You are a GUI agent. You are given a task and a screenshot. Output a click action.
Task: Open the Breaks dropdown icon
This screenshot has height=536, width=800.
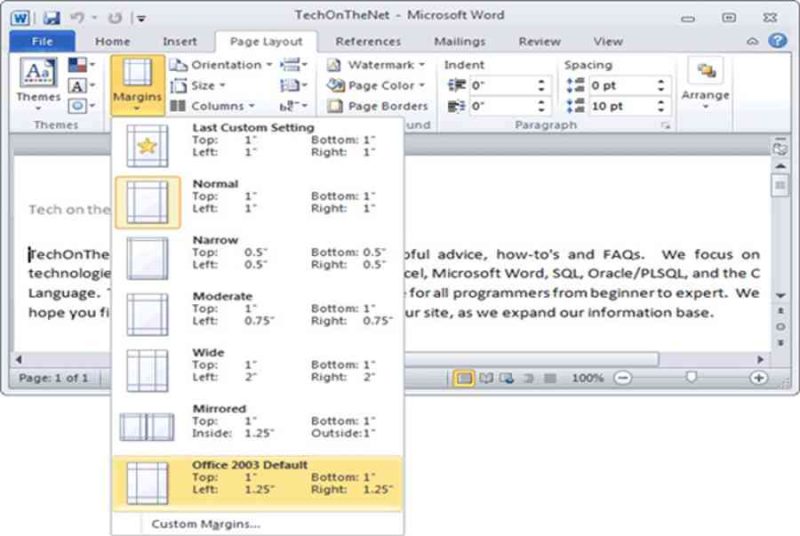click(293, 65)
